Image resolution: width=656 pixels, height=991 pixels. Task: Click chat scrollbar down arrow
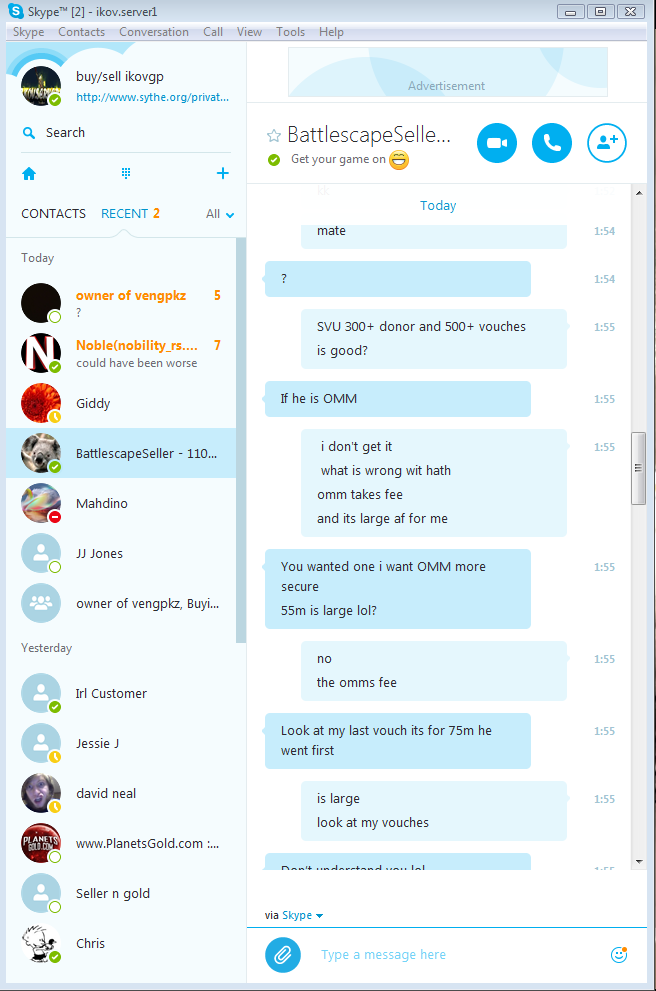[639, 861]
